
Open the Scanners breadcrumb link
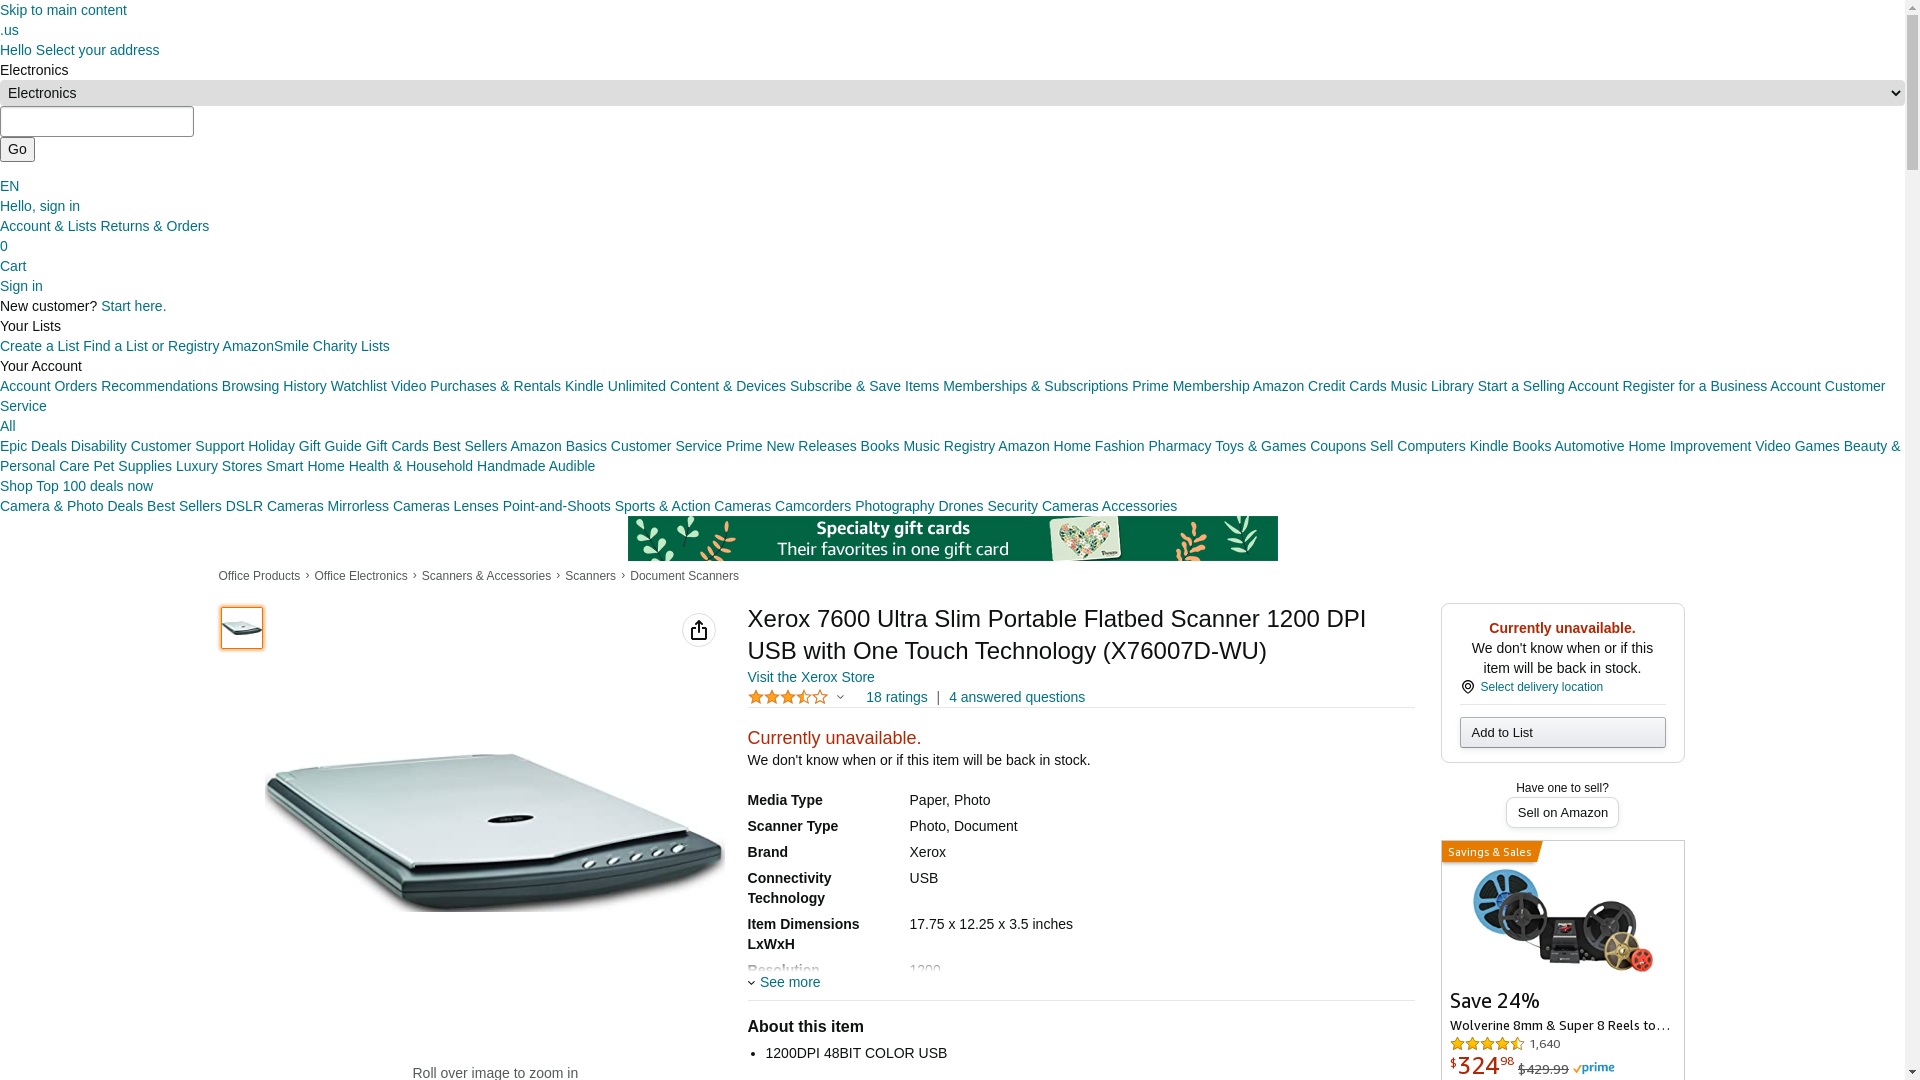[x=590, y=576]
